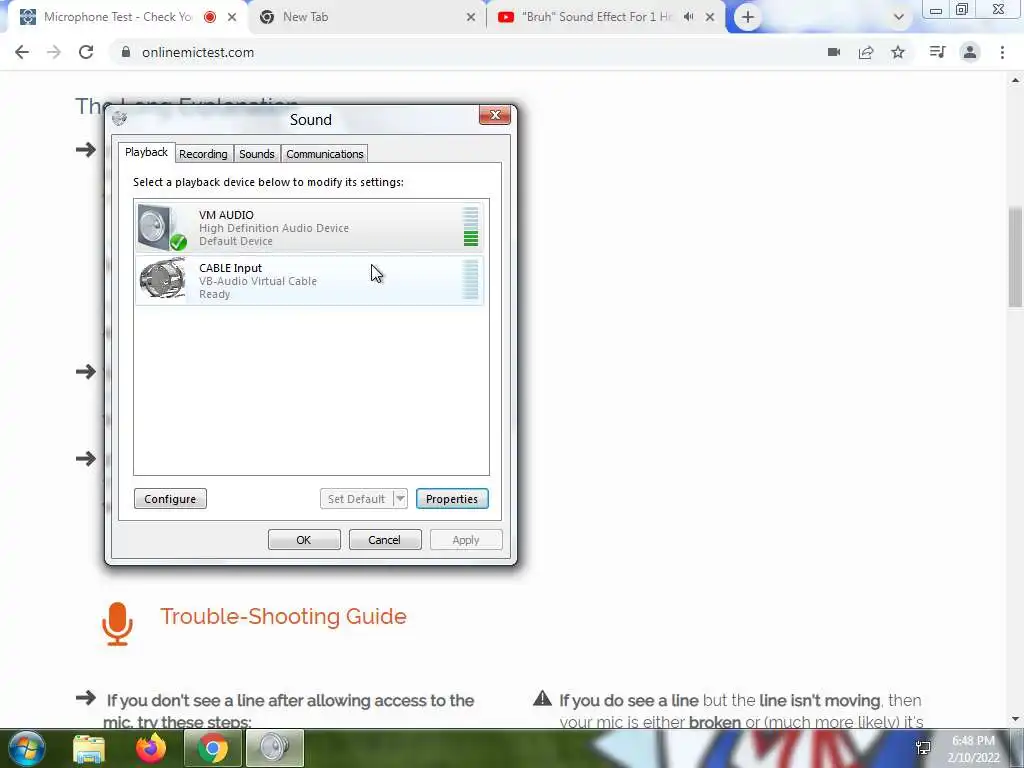Close the Bruh Sound Effect YouTube tab
Image resolution: width=1024 pixels, height=768 pixels.
pyautogui.click(x=710, y=17)
